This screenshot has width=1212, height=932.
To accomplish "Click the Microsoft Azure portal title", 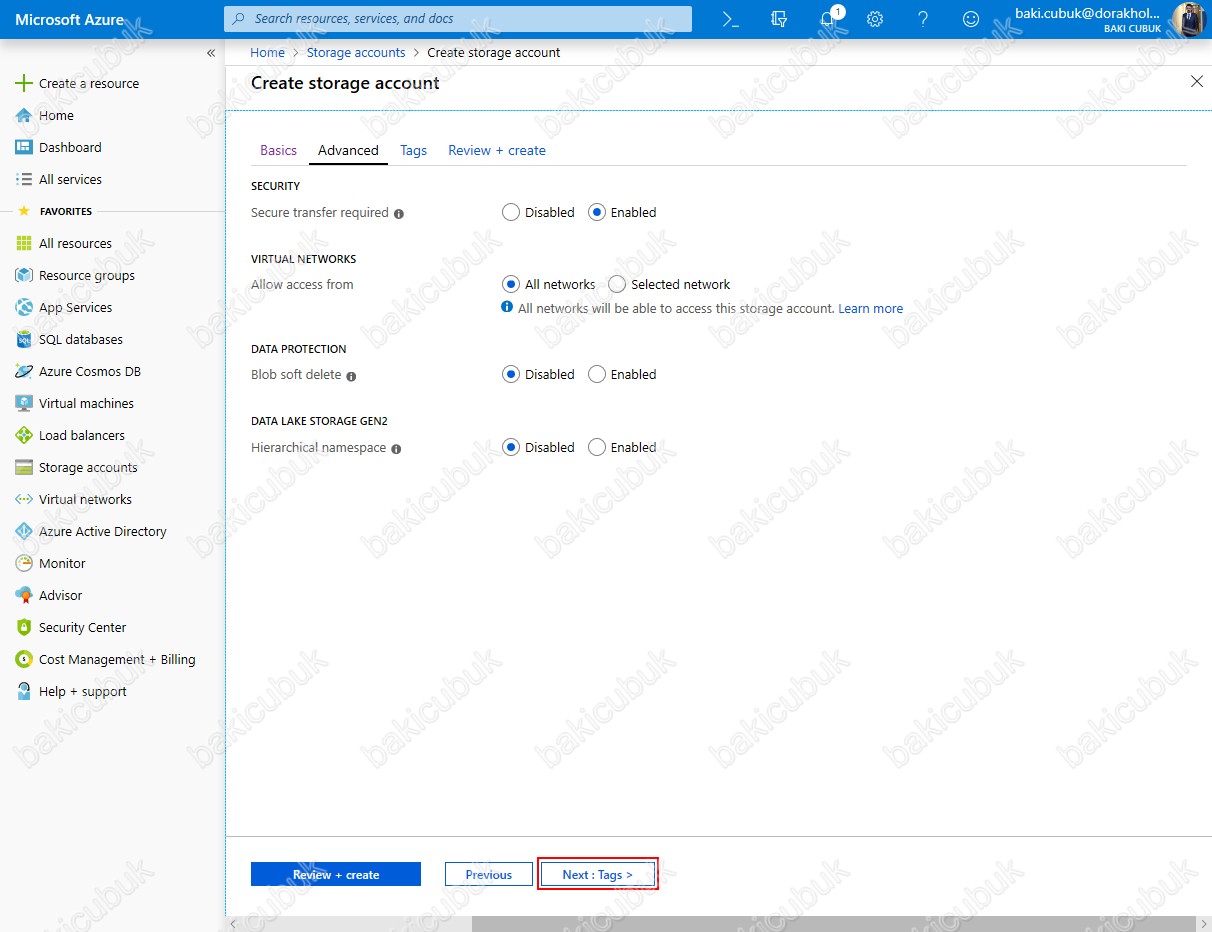I will [x=70, y=19].
